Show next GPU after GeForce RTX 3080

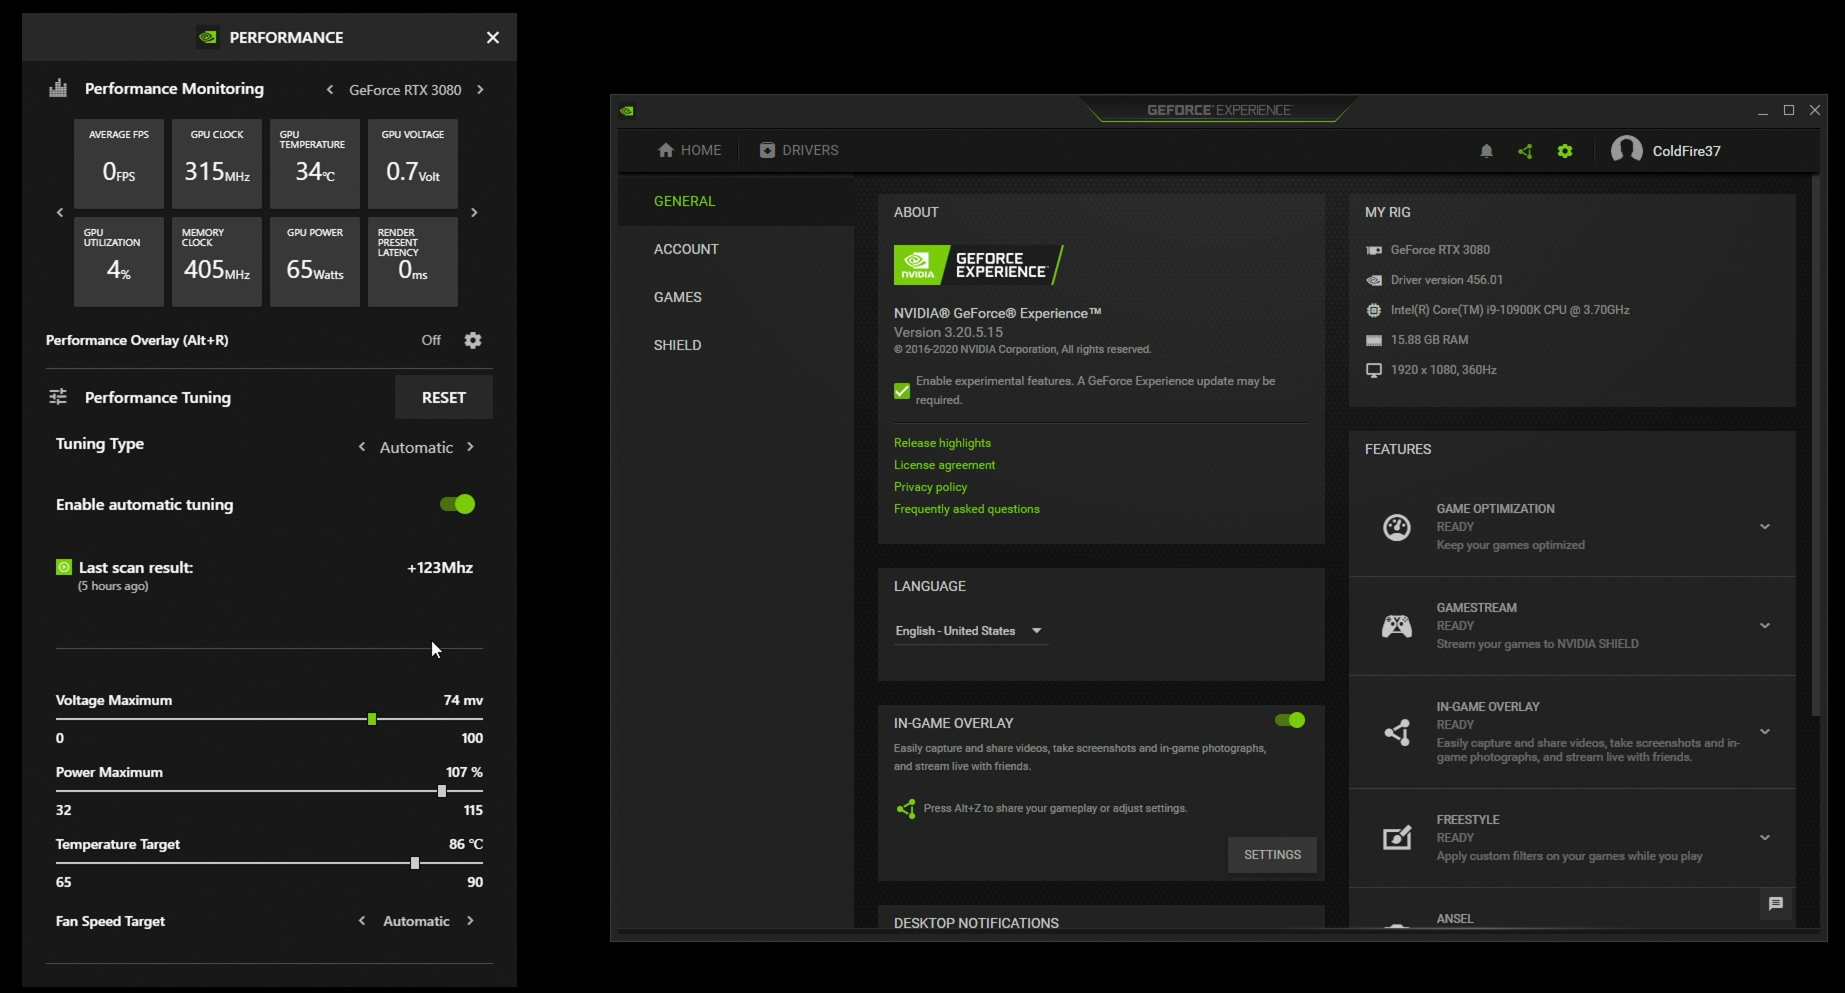click(x=480, y=90)
